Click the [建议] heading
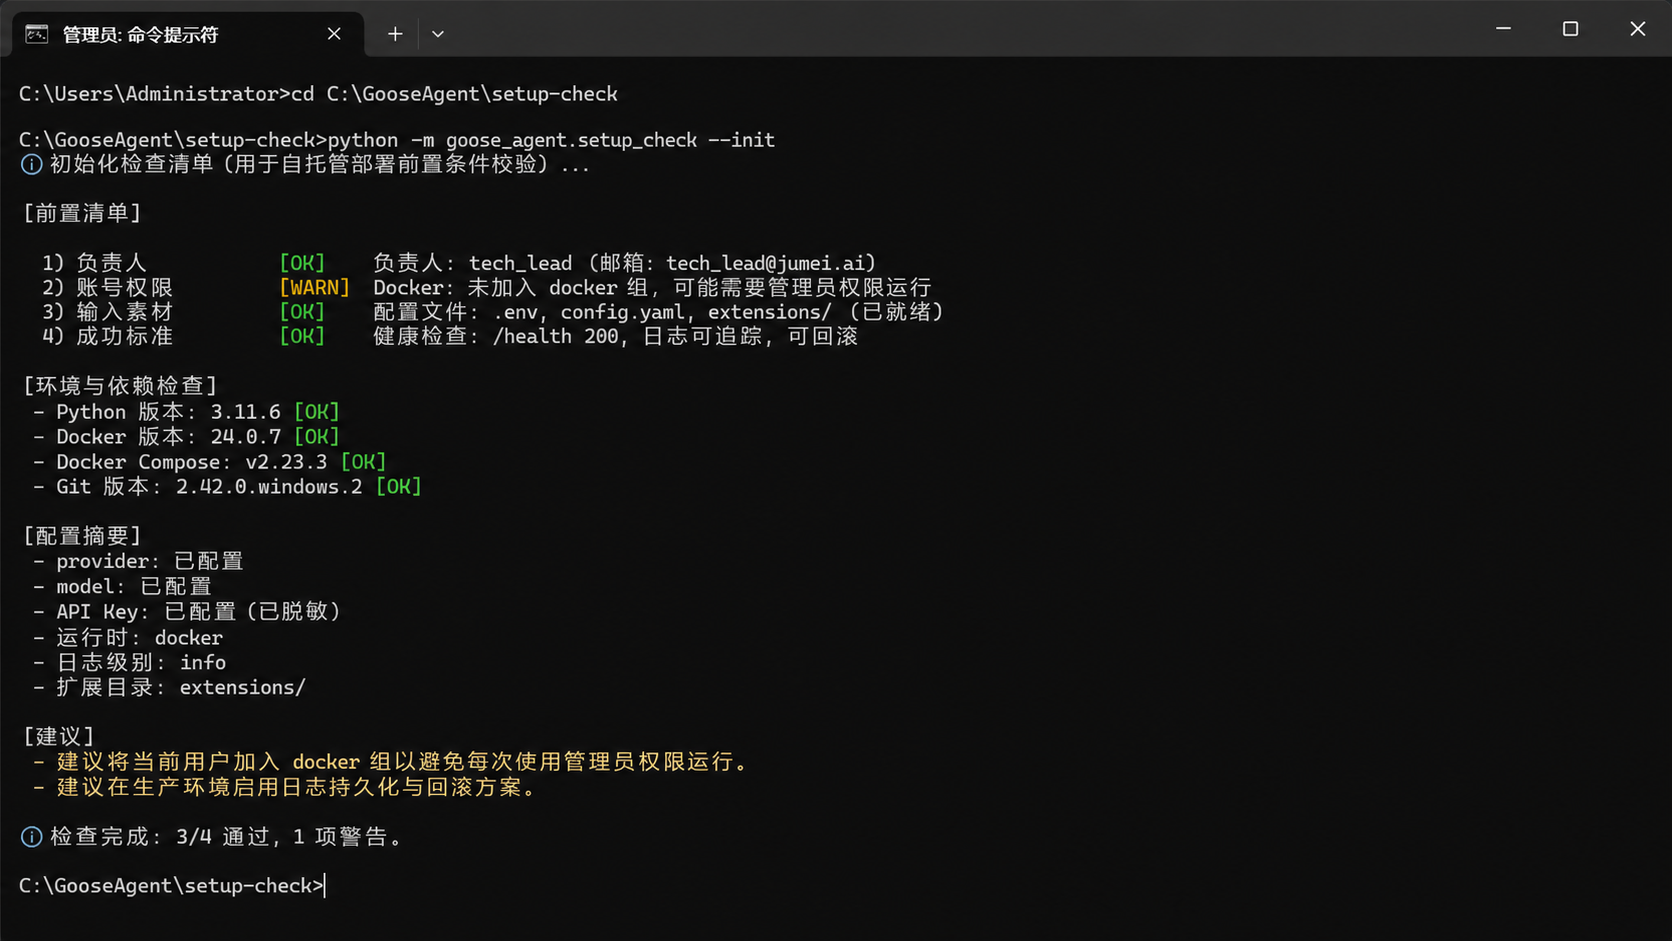Screen dimensions: 1672x941 58,737
